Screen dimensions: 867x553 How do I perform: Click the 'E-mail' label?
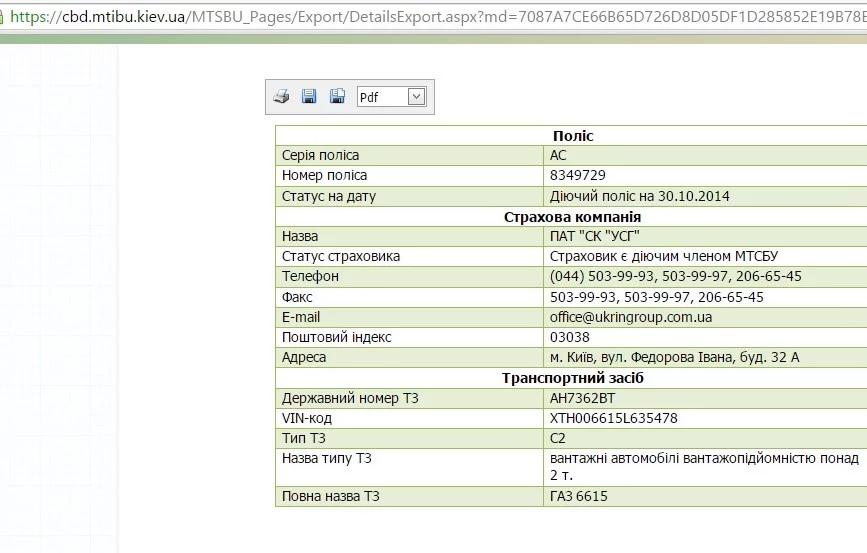coord(301,317)
